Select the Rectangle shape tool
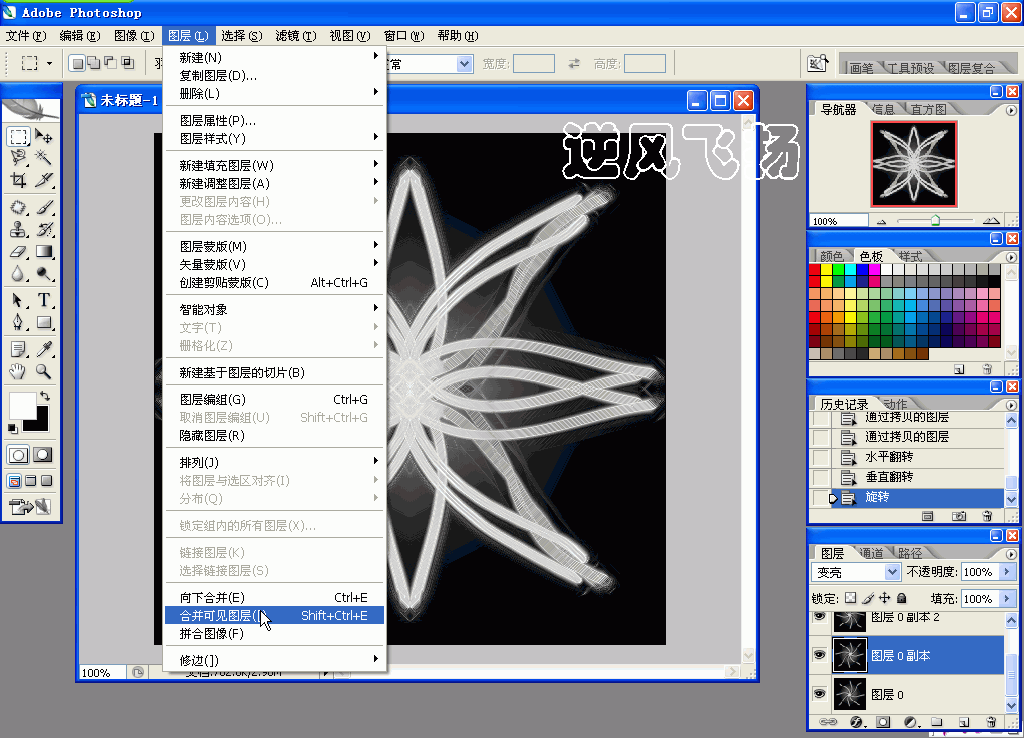 point(44,322)
